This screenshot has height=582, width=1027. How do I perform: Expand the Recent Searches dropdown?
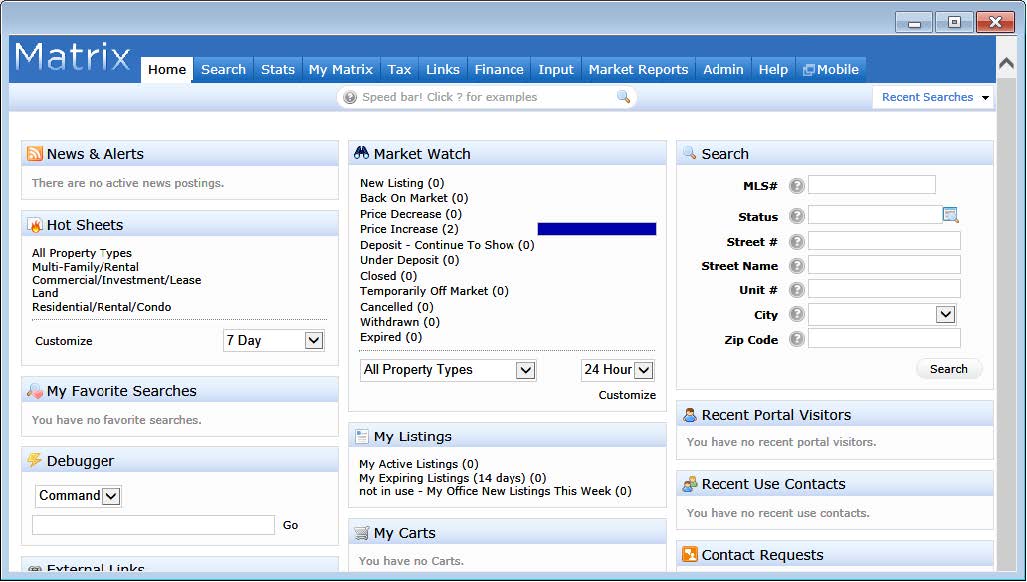coord(935,97)
